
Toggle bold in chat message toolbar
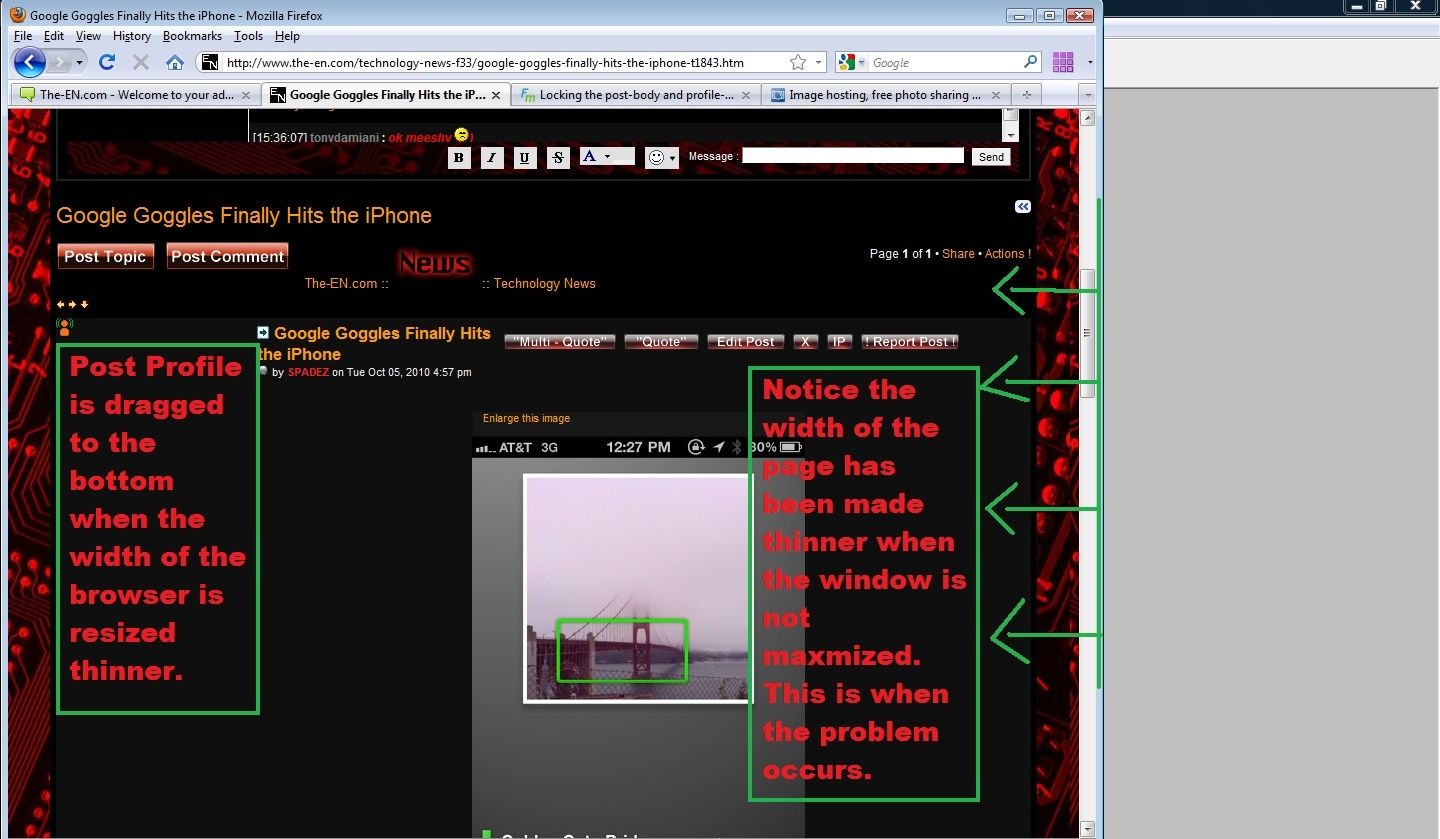[459, 157]
